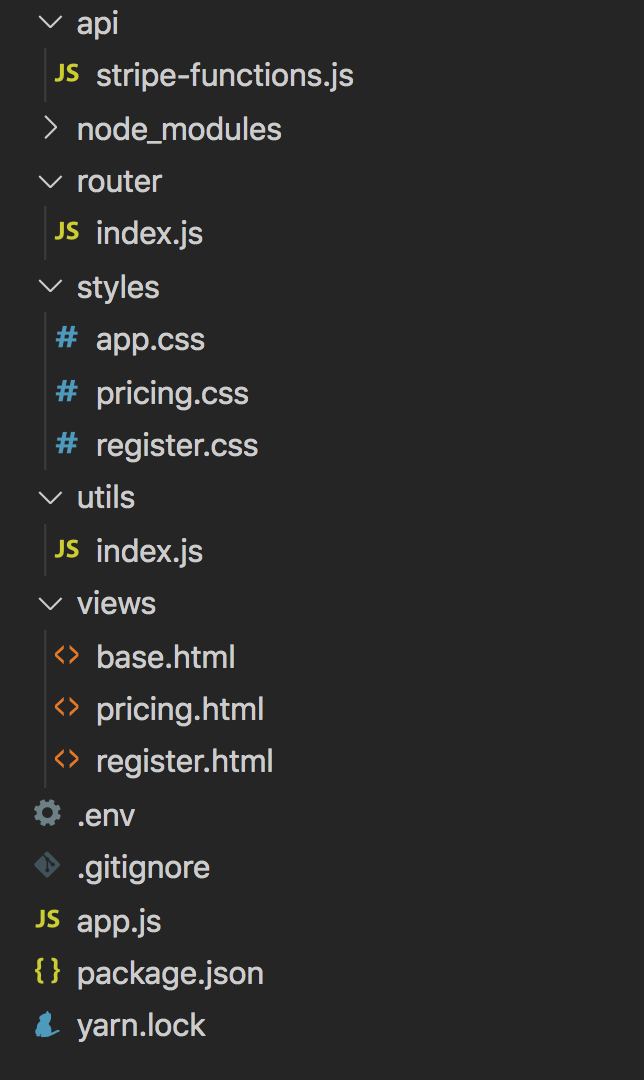The width and height of the screenshot is (644, 1080).
Task: Click the HTML brackets icon for base.html
Action: tap(67, 656)
